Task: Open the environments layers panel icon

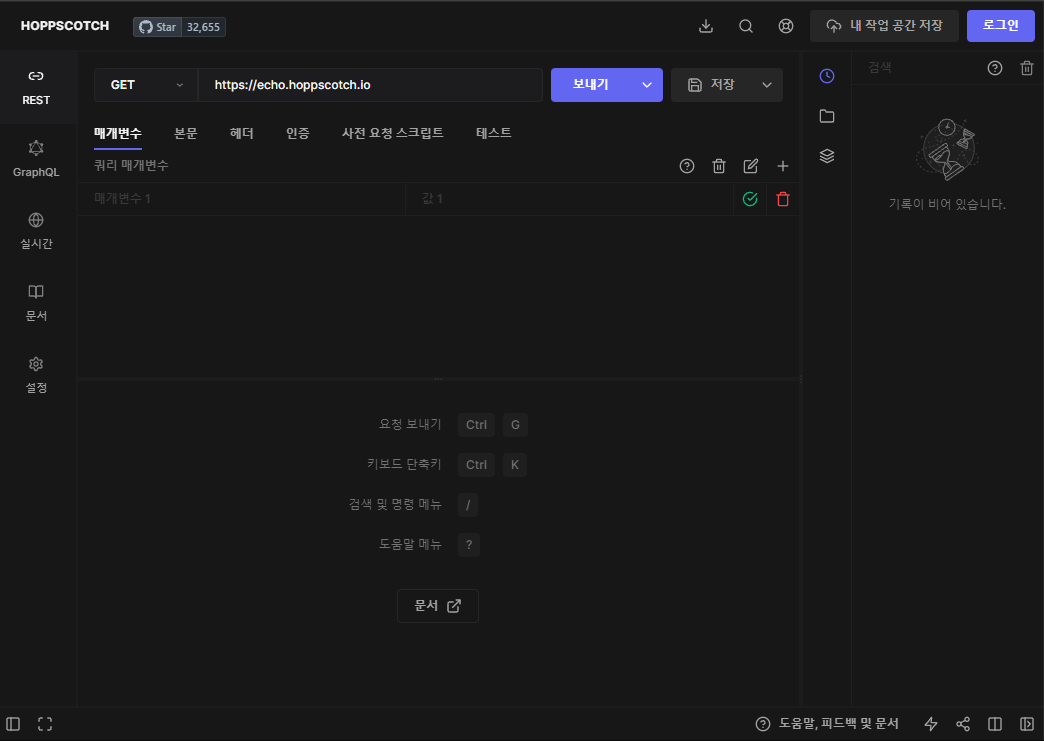Action: [827, 156]
